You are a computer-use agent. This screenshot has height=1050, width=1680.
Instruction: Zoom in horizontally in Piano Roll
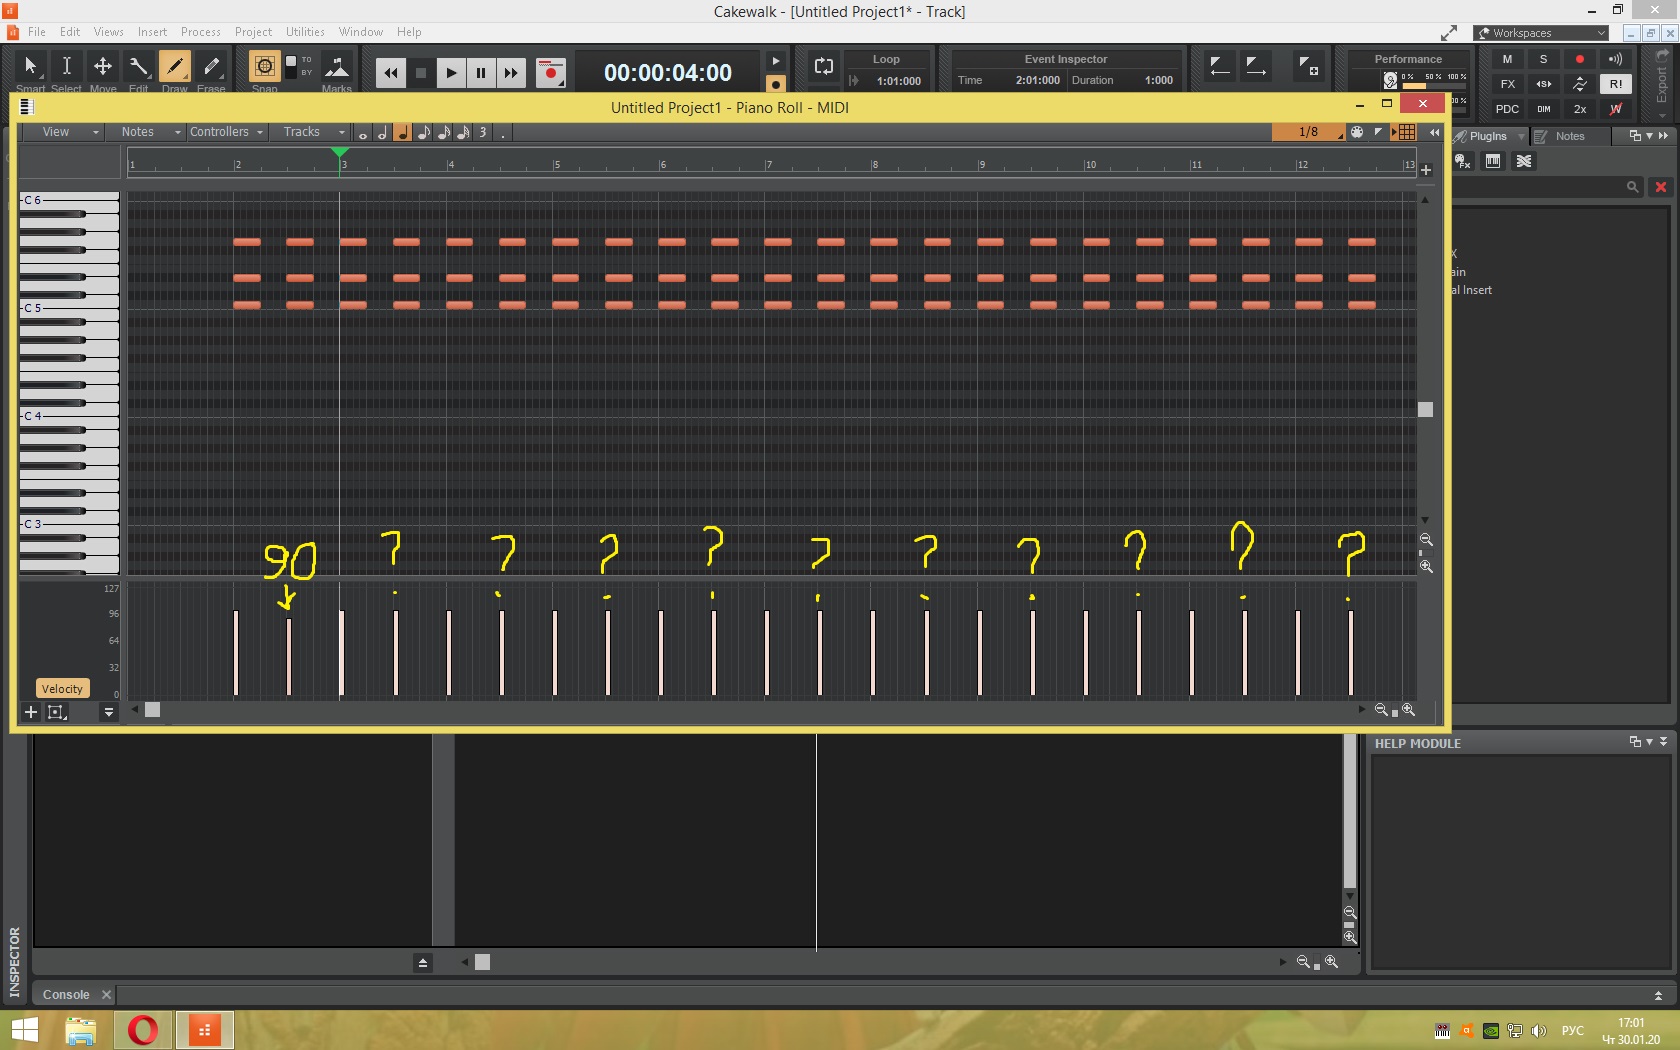[x=1408, y=710]
